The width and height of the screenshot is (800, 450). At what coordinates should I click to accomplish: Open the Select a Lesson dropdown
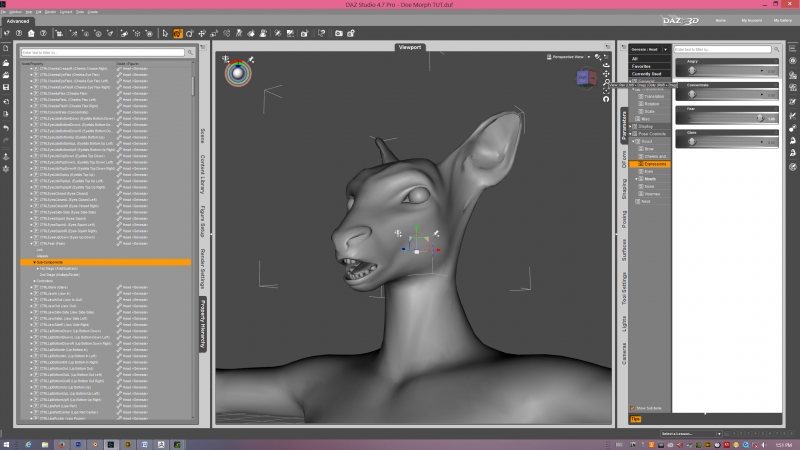[688, 433]
